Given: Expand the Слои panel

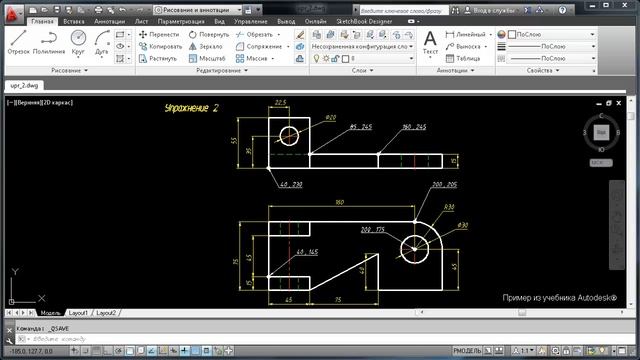Looking at the screenshot, I should coord(362,71).
